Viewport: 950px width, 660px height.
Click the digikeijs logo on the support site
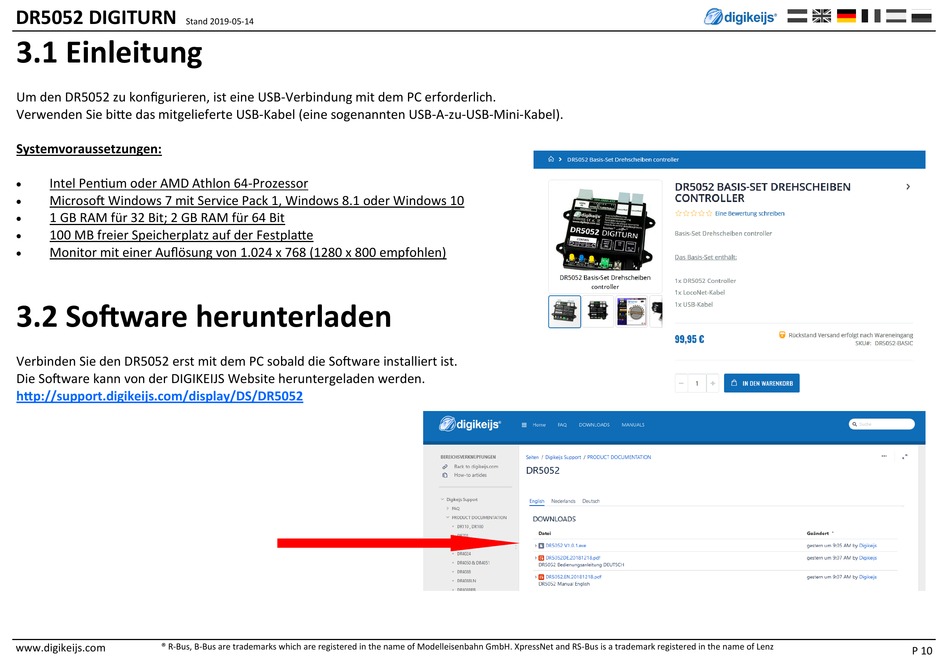coord(470,424)
